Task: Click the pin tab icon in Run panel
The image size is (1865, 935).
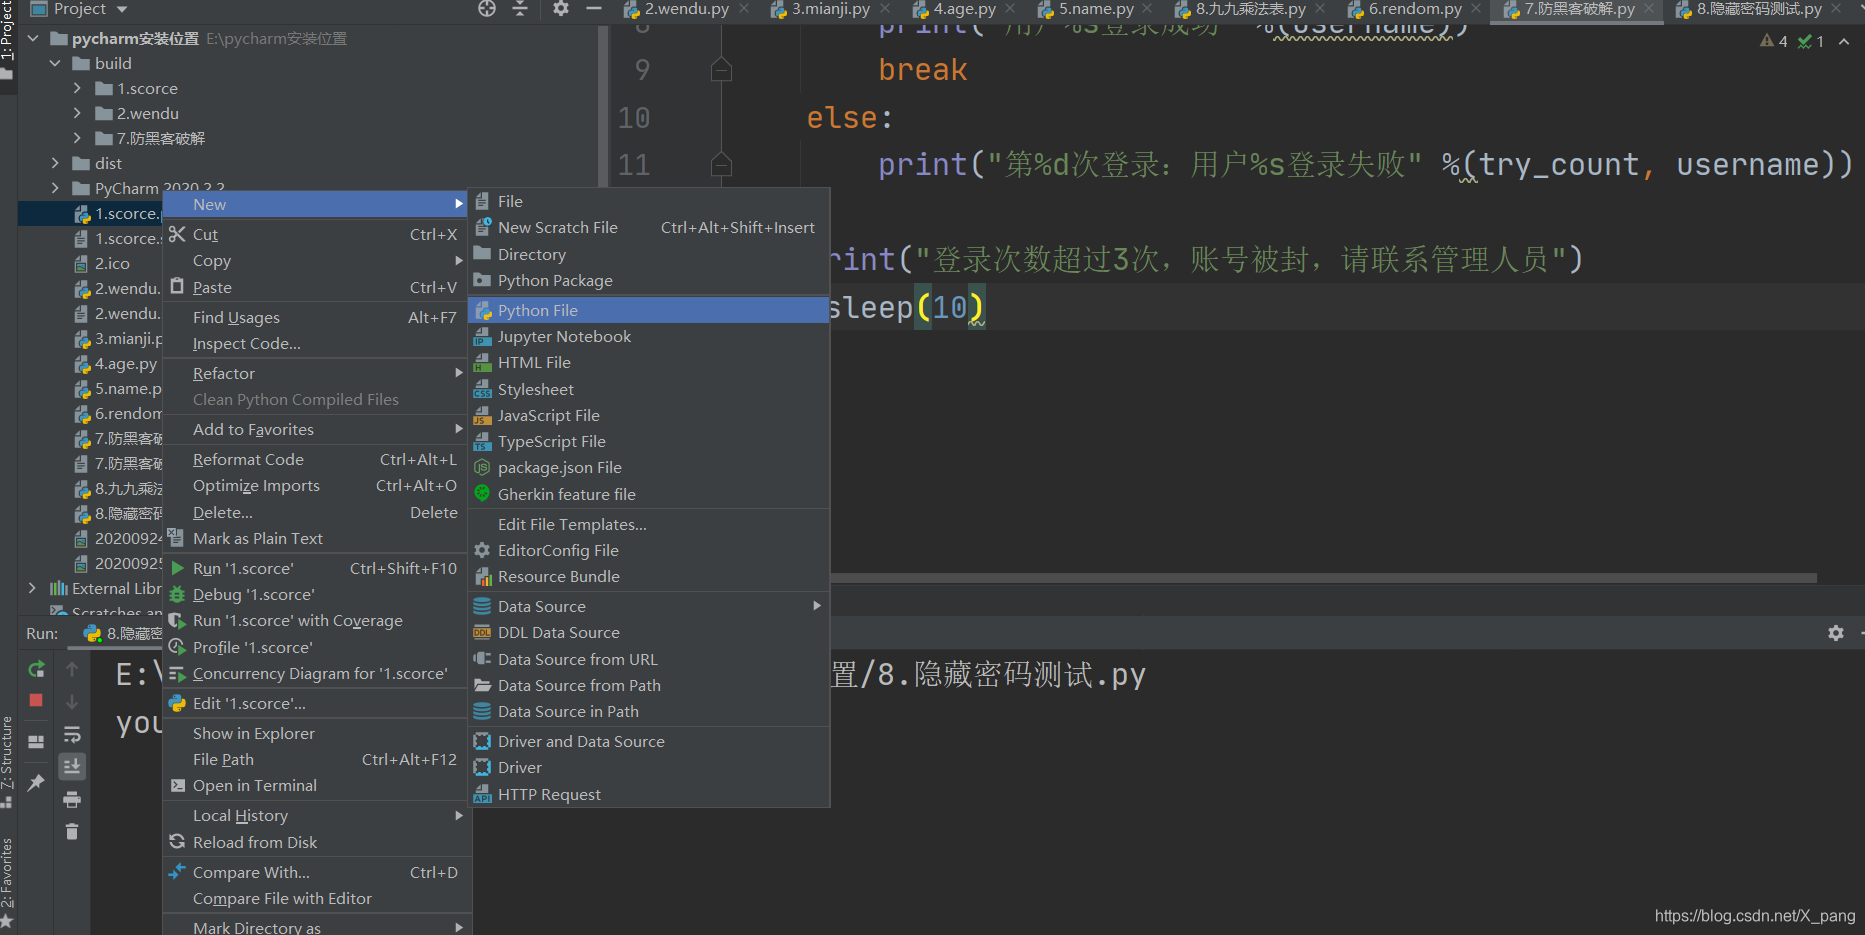Action: [x=36, y=782]
